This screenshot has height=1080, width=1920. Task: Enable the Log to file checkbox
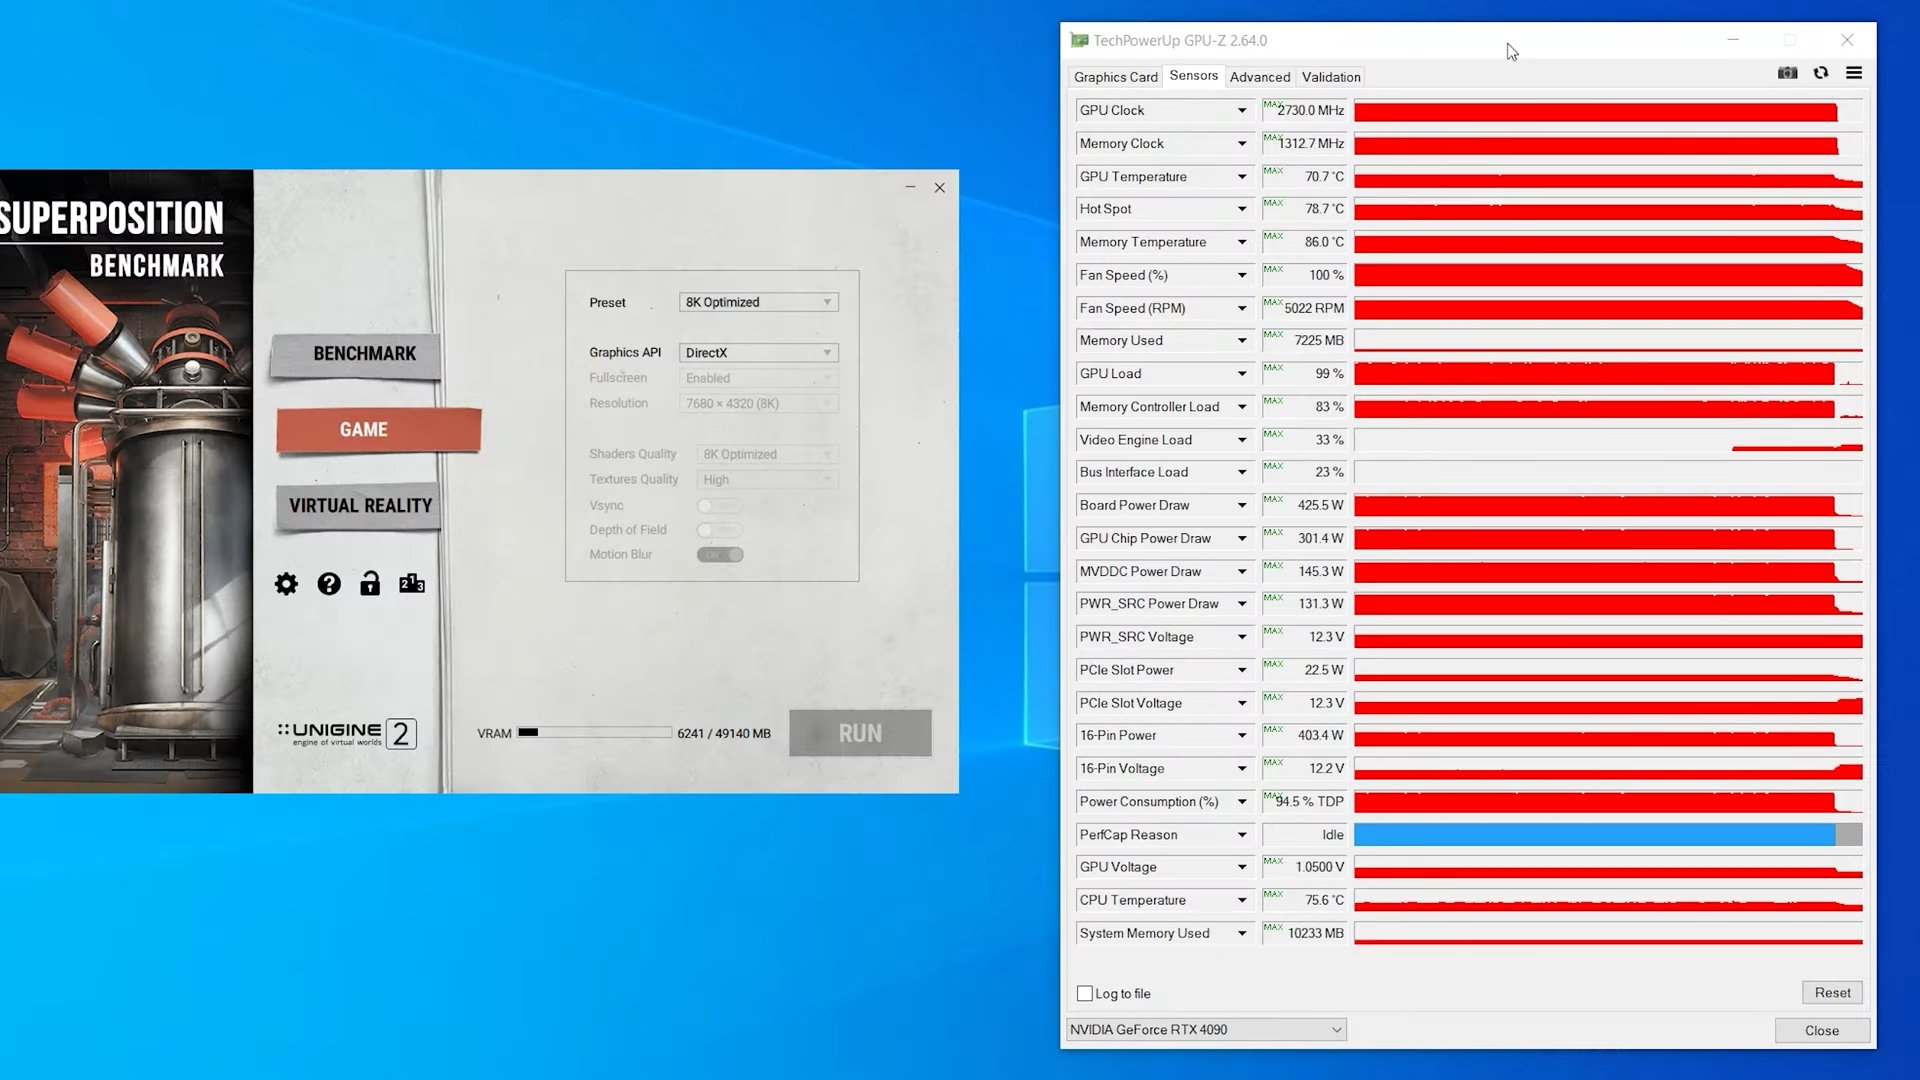(x=1085, y=993)
